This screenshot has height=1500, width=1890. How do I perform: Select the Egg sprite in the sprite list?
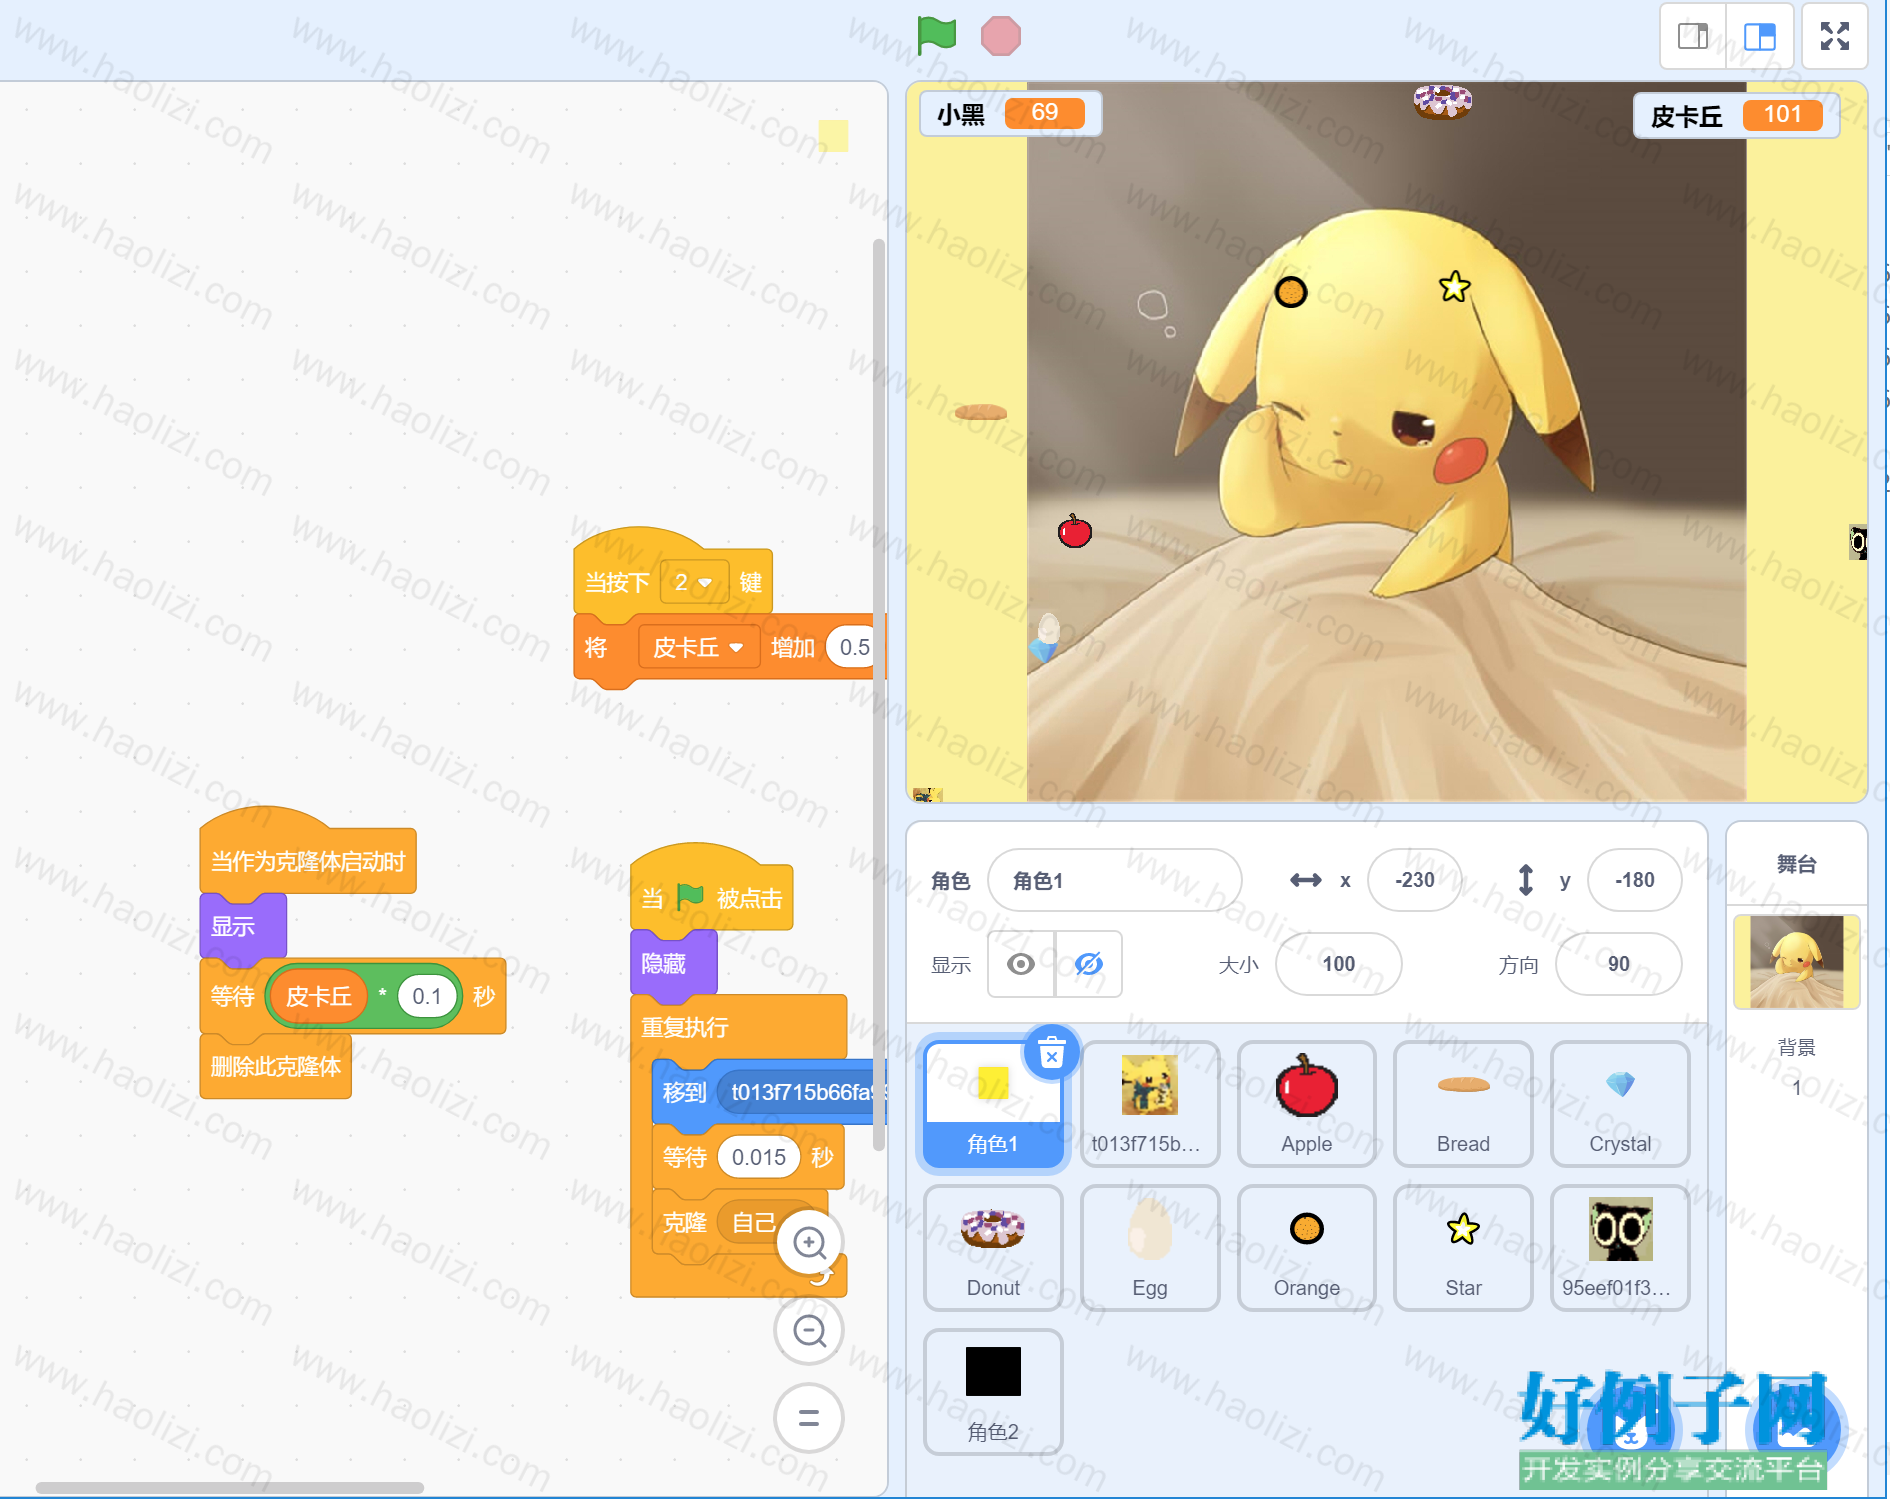pos(1150,1248)
